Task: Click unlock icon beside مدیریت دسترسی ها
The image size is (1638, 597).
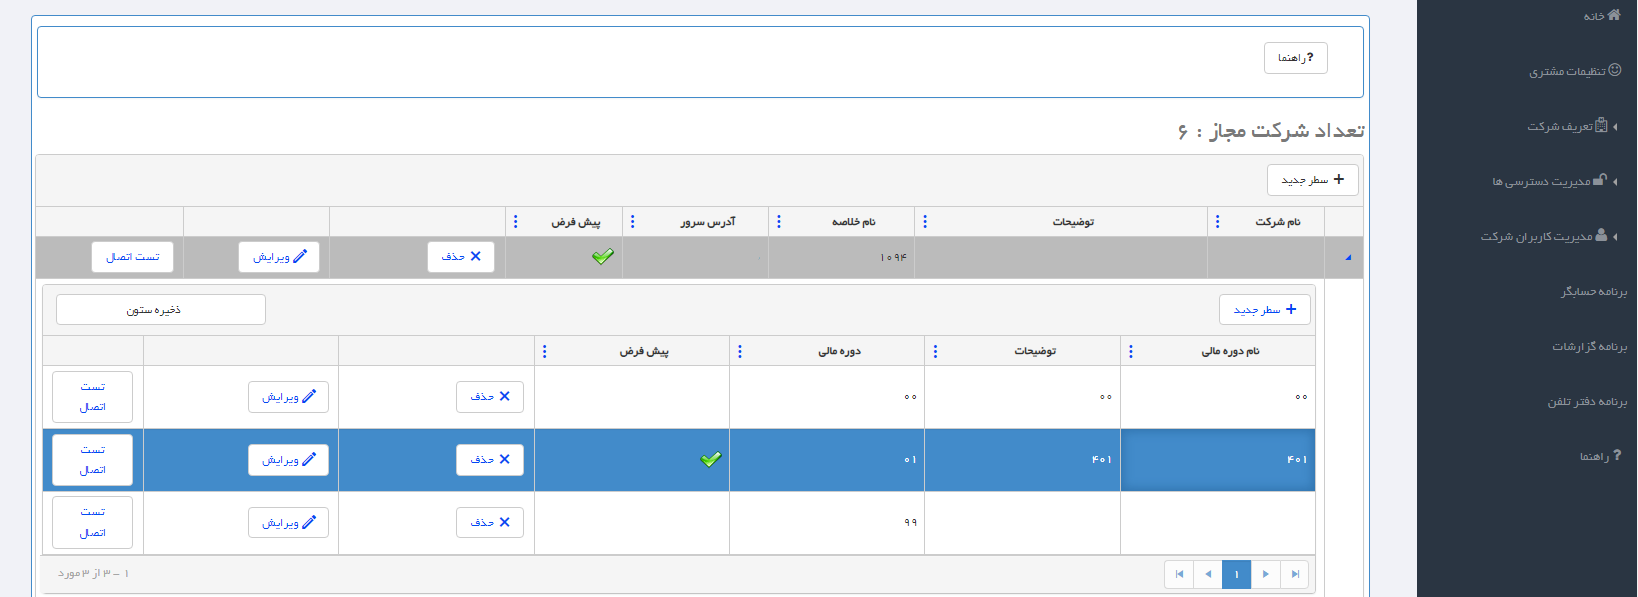Action: pyautogui.click(x=1600, y=180)
